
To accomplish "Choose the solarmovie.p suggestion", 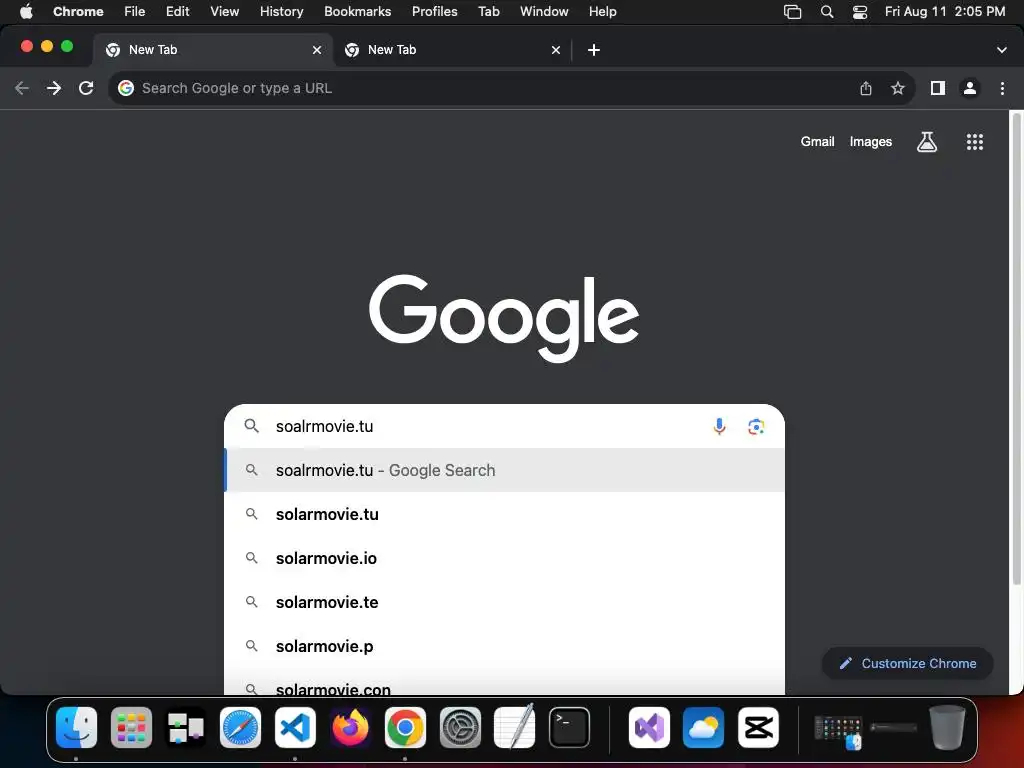I will [x=504, y=646].
